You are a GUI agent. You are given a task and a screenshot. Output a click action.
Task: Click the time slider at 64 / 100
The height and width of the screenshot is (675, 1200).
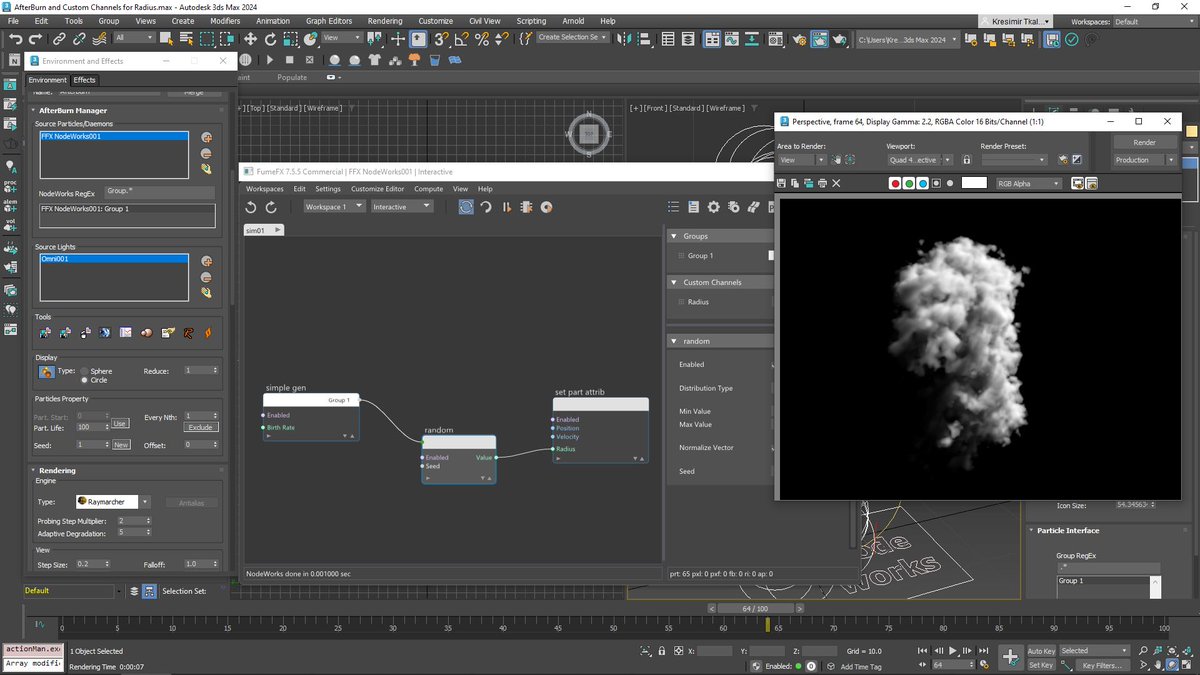[755, 608]
